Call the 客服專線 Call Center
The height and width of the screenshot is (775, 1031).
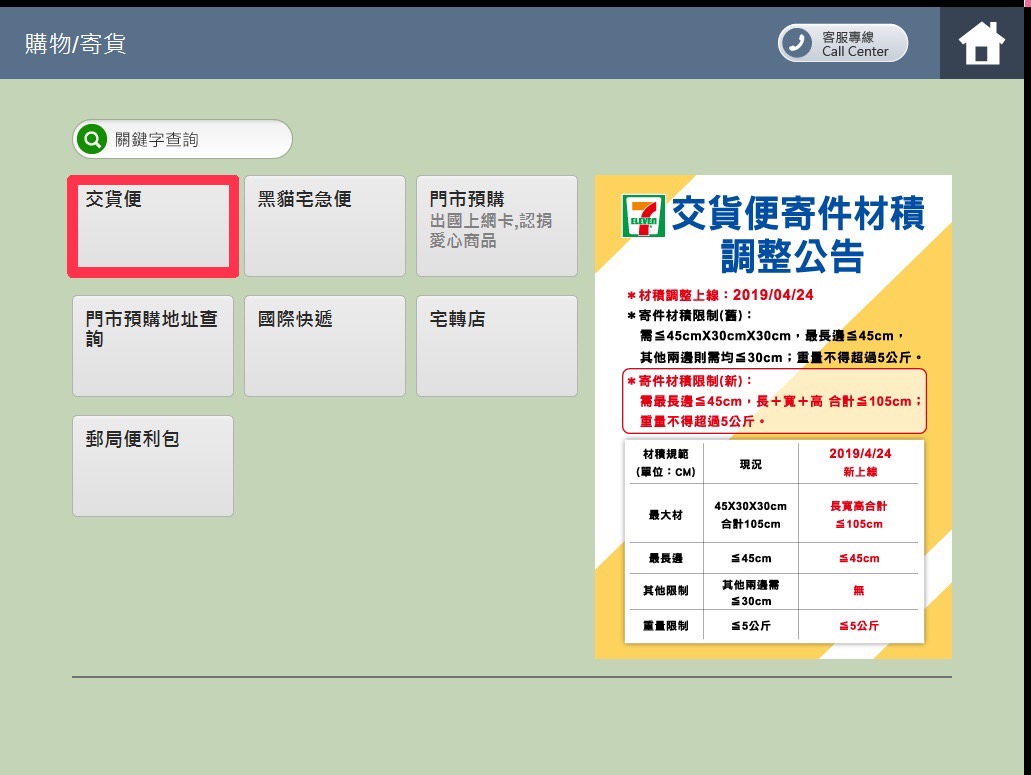pyautogui.click(x=843, y=43)
